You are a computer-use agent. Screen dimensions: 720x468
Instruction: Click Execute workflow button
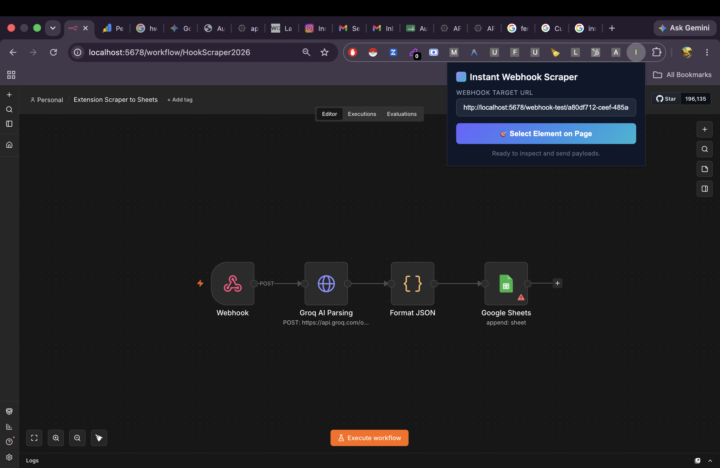click(x=369, y=438)
